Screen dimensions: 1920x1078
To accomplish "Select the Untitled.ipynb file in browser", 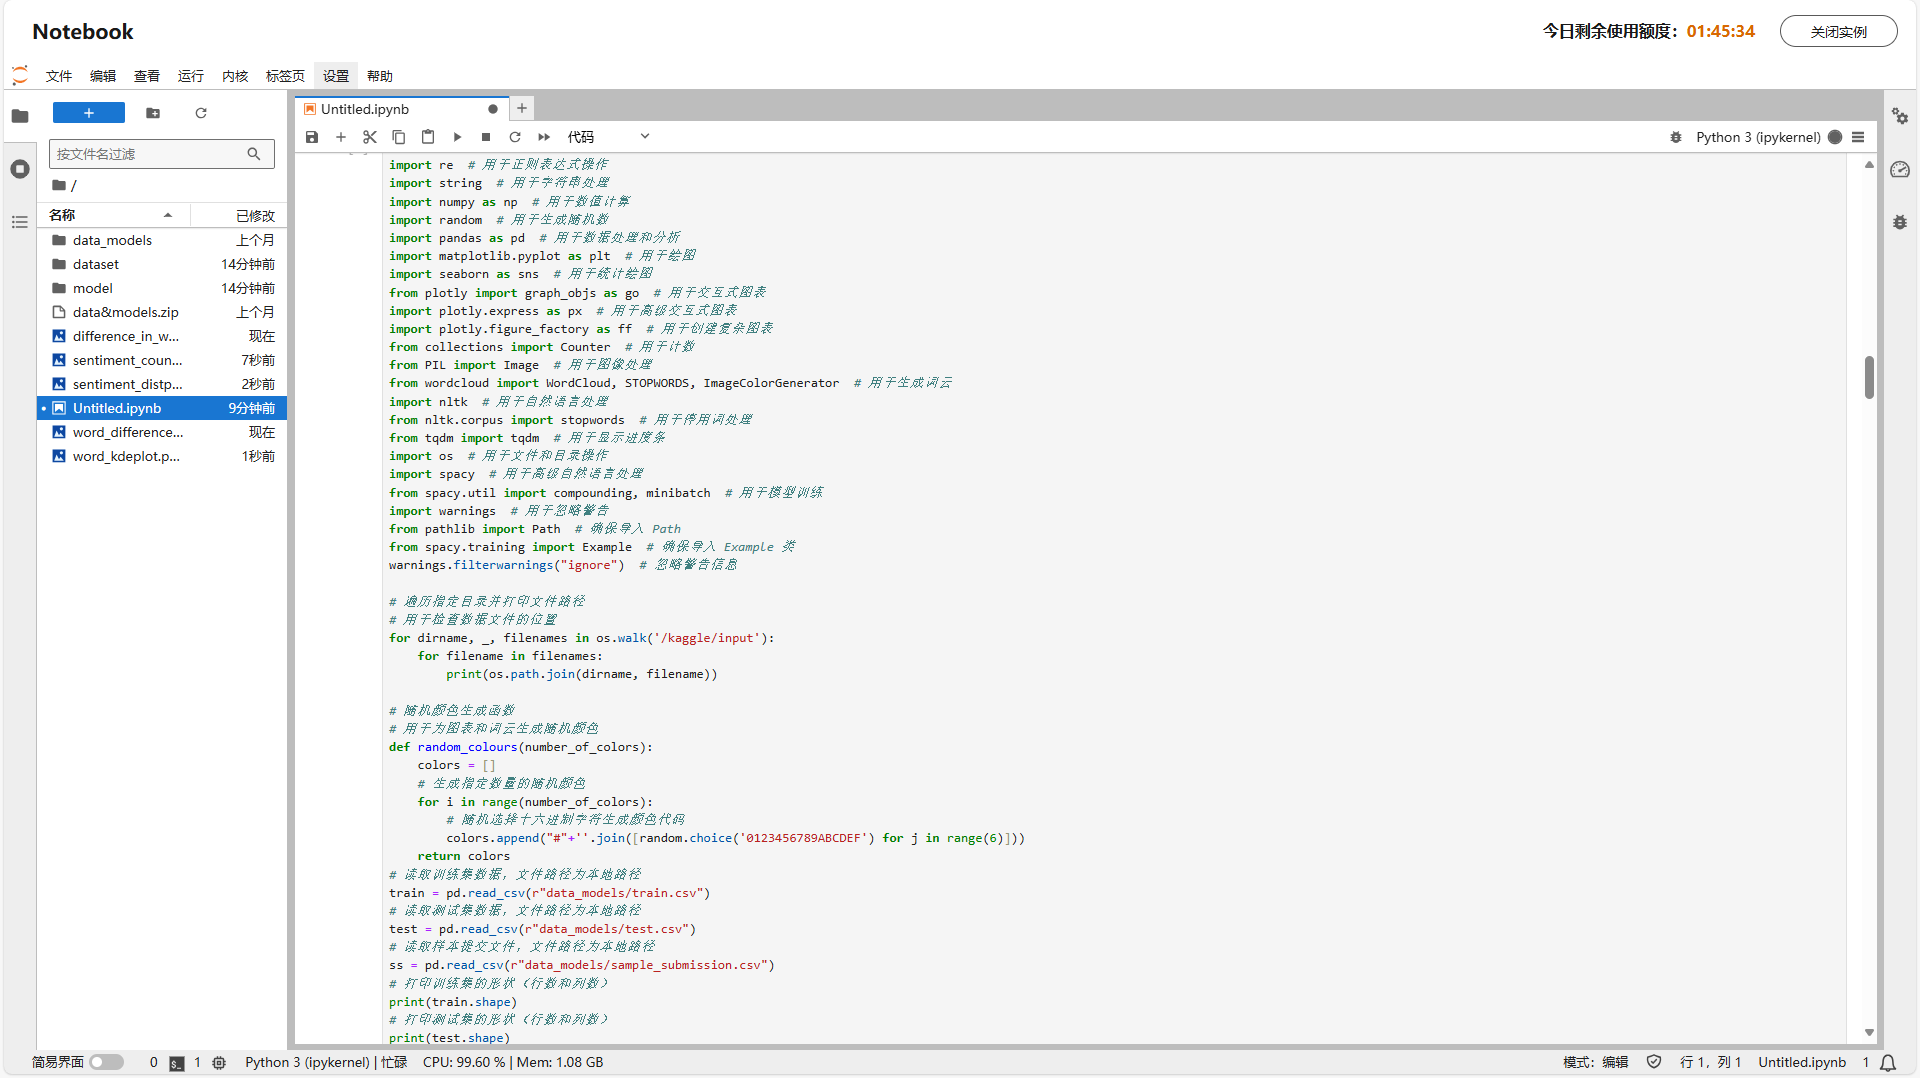I will click(x=162, y=408).
